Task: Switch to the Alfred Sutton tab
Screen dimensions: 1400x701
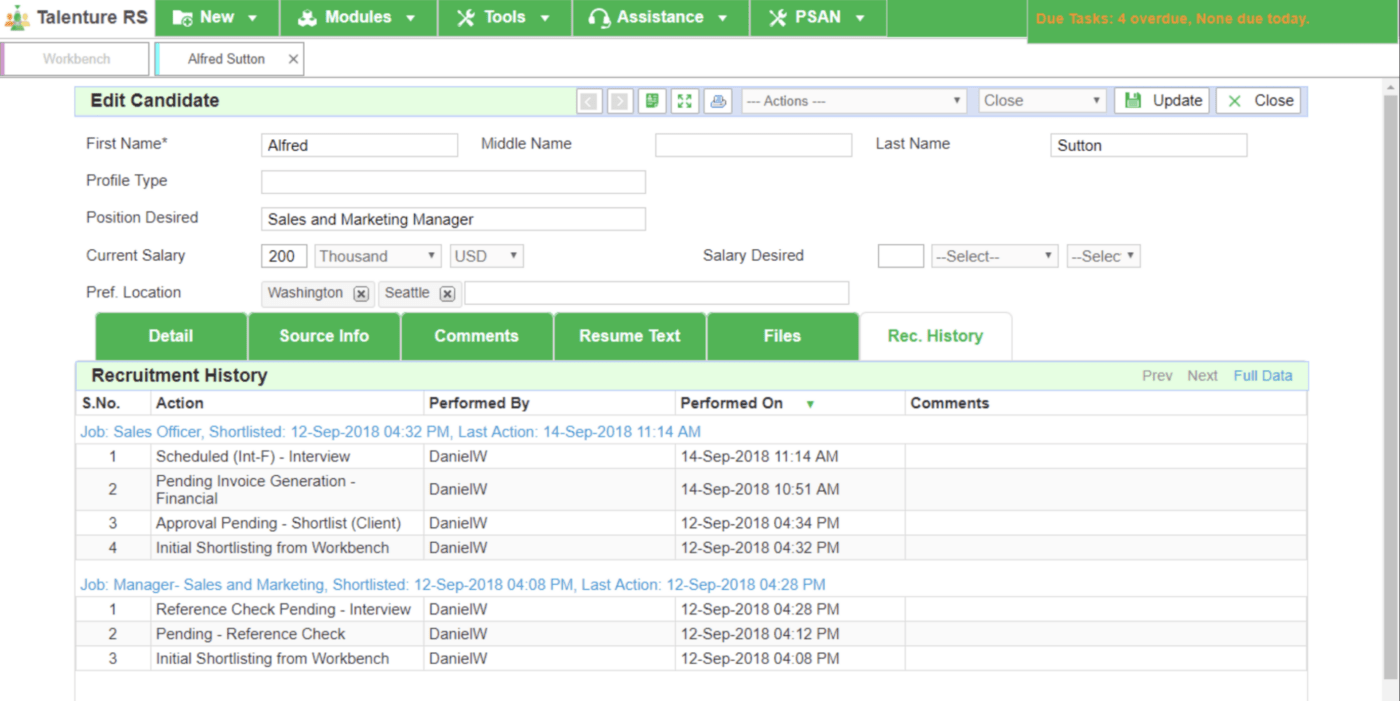Action: [226, 59]
